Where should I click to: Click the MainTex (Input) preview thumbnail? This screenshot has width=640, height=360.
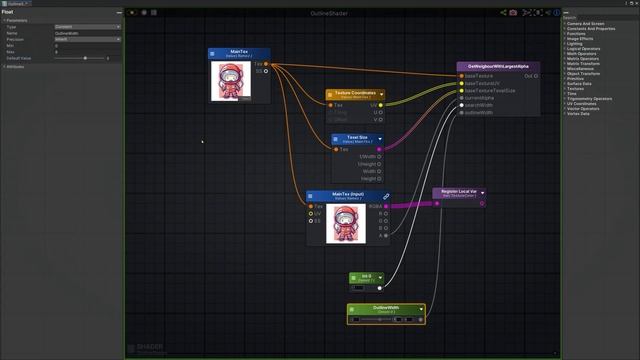pyautogui.click(x=346, y=224)
